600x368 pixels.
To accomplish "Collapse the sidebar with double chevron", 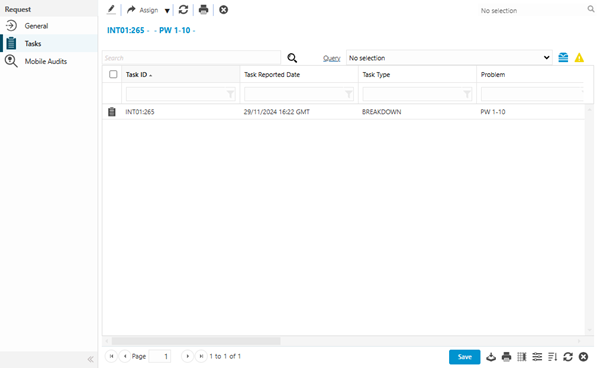I will (x=90, y=359).
